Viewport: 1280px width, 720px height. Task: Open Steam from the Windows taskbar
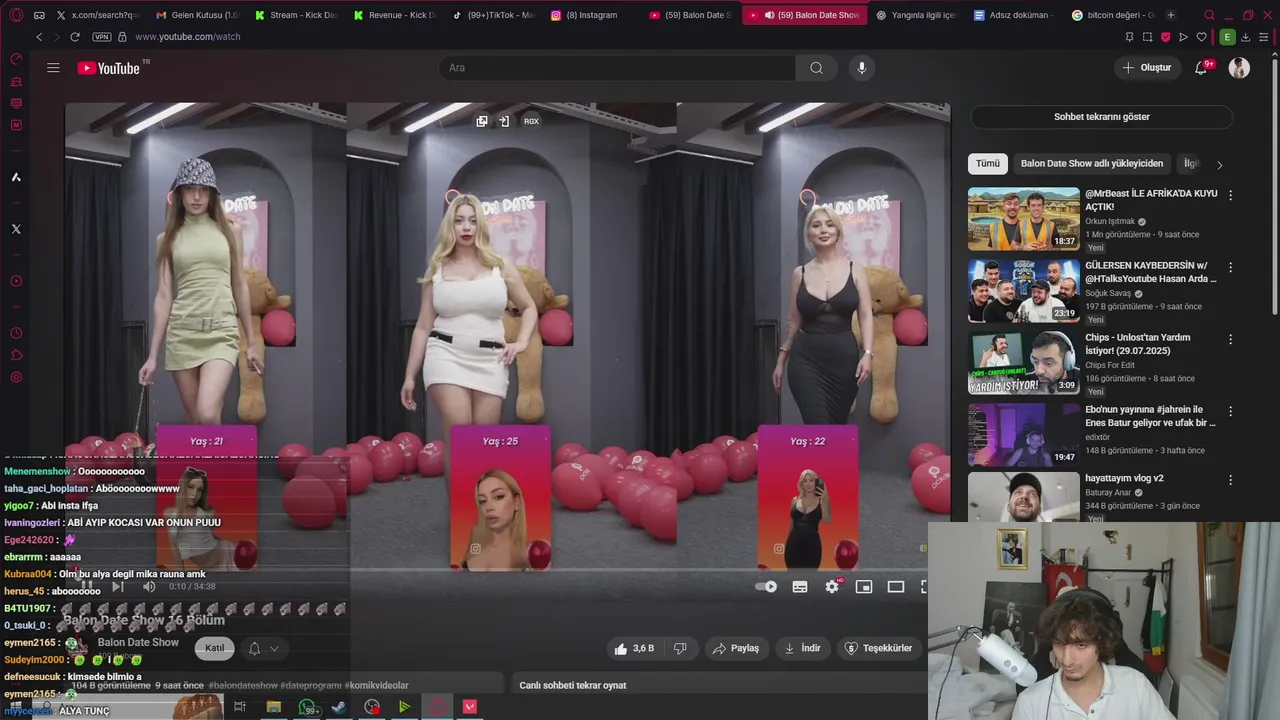pyautogui.click(x=339, y=707)
